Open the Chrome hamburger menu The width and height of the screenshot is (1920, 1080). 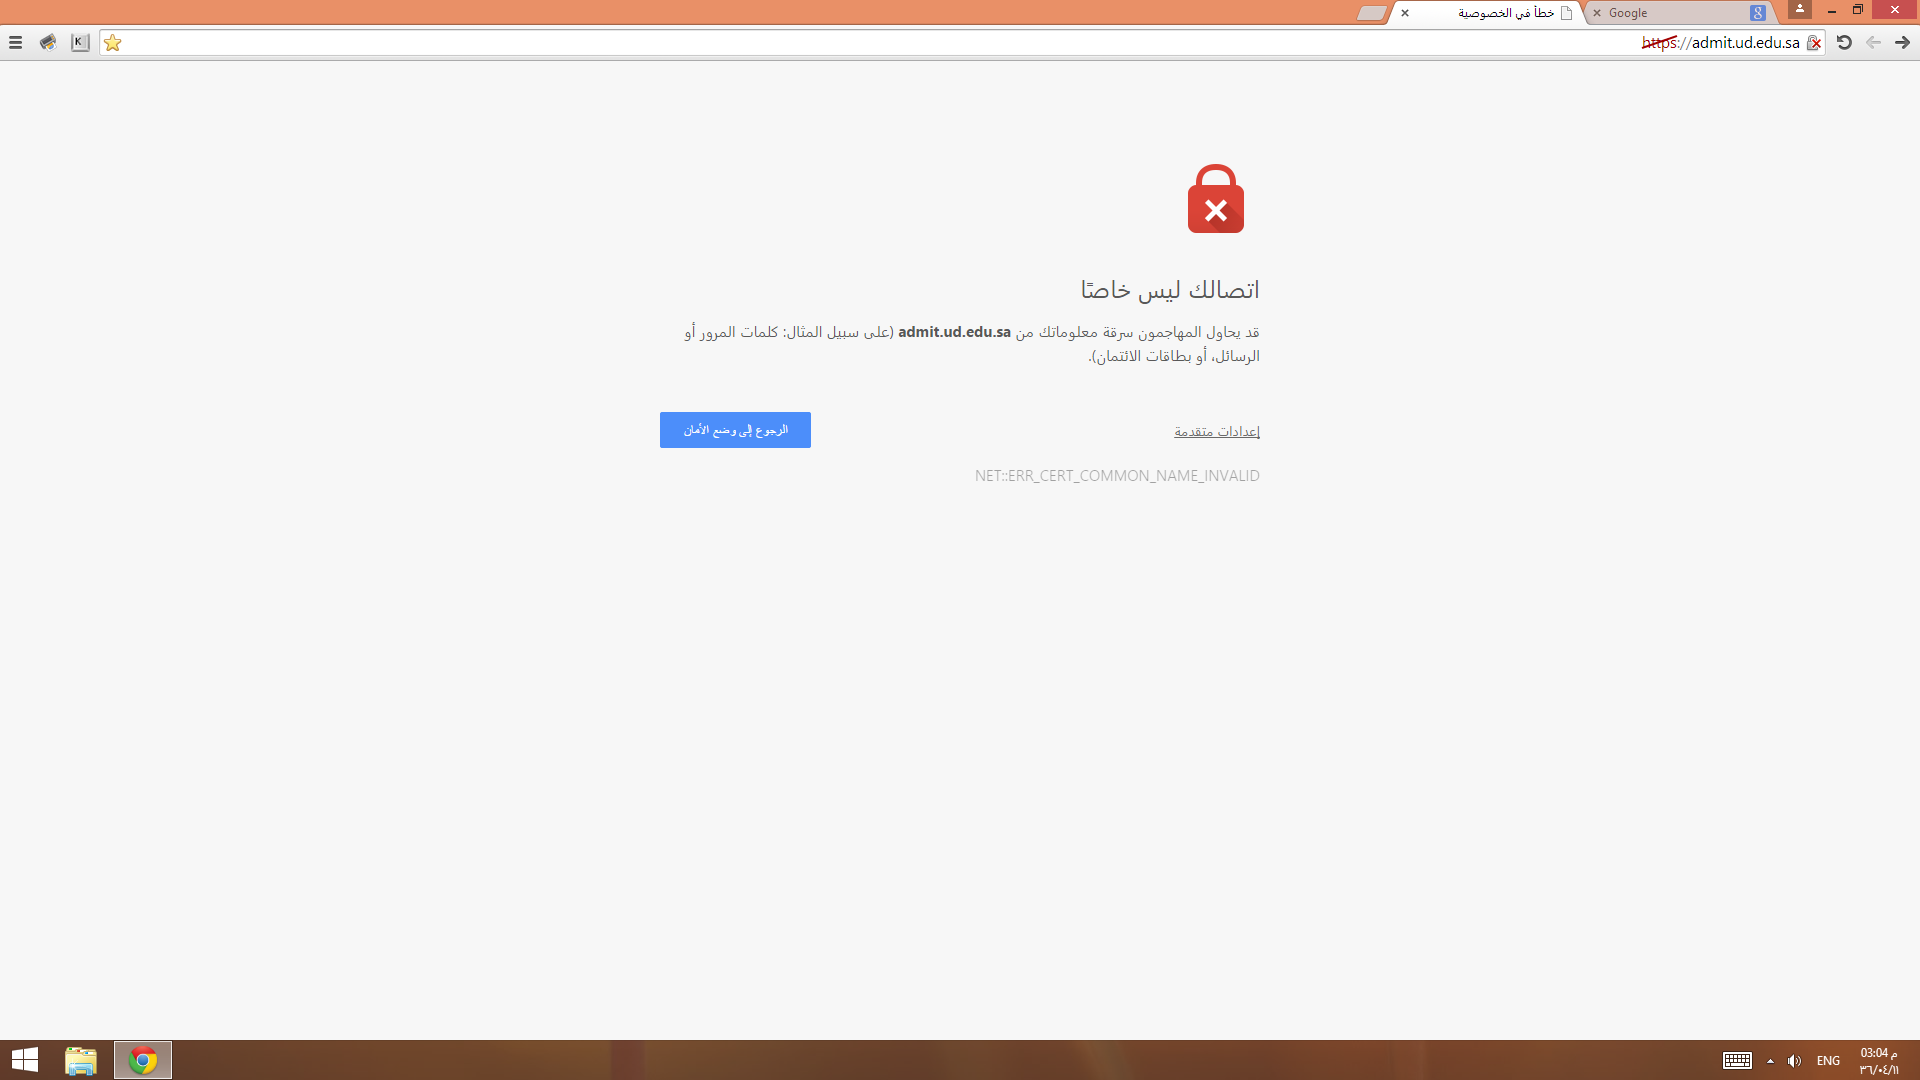pyautogui.click(x=15, y=42)
